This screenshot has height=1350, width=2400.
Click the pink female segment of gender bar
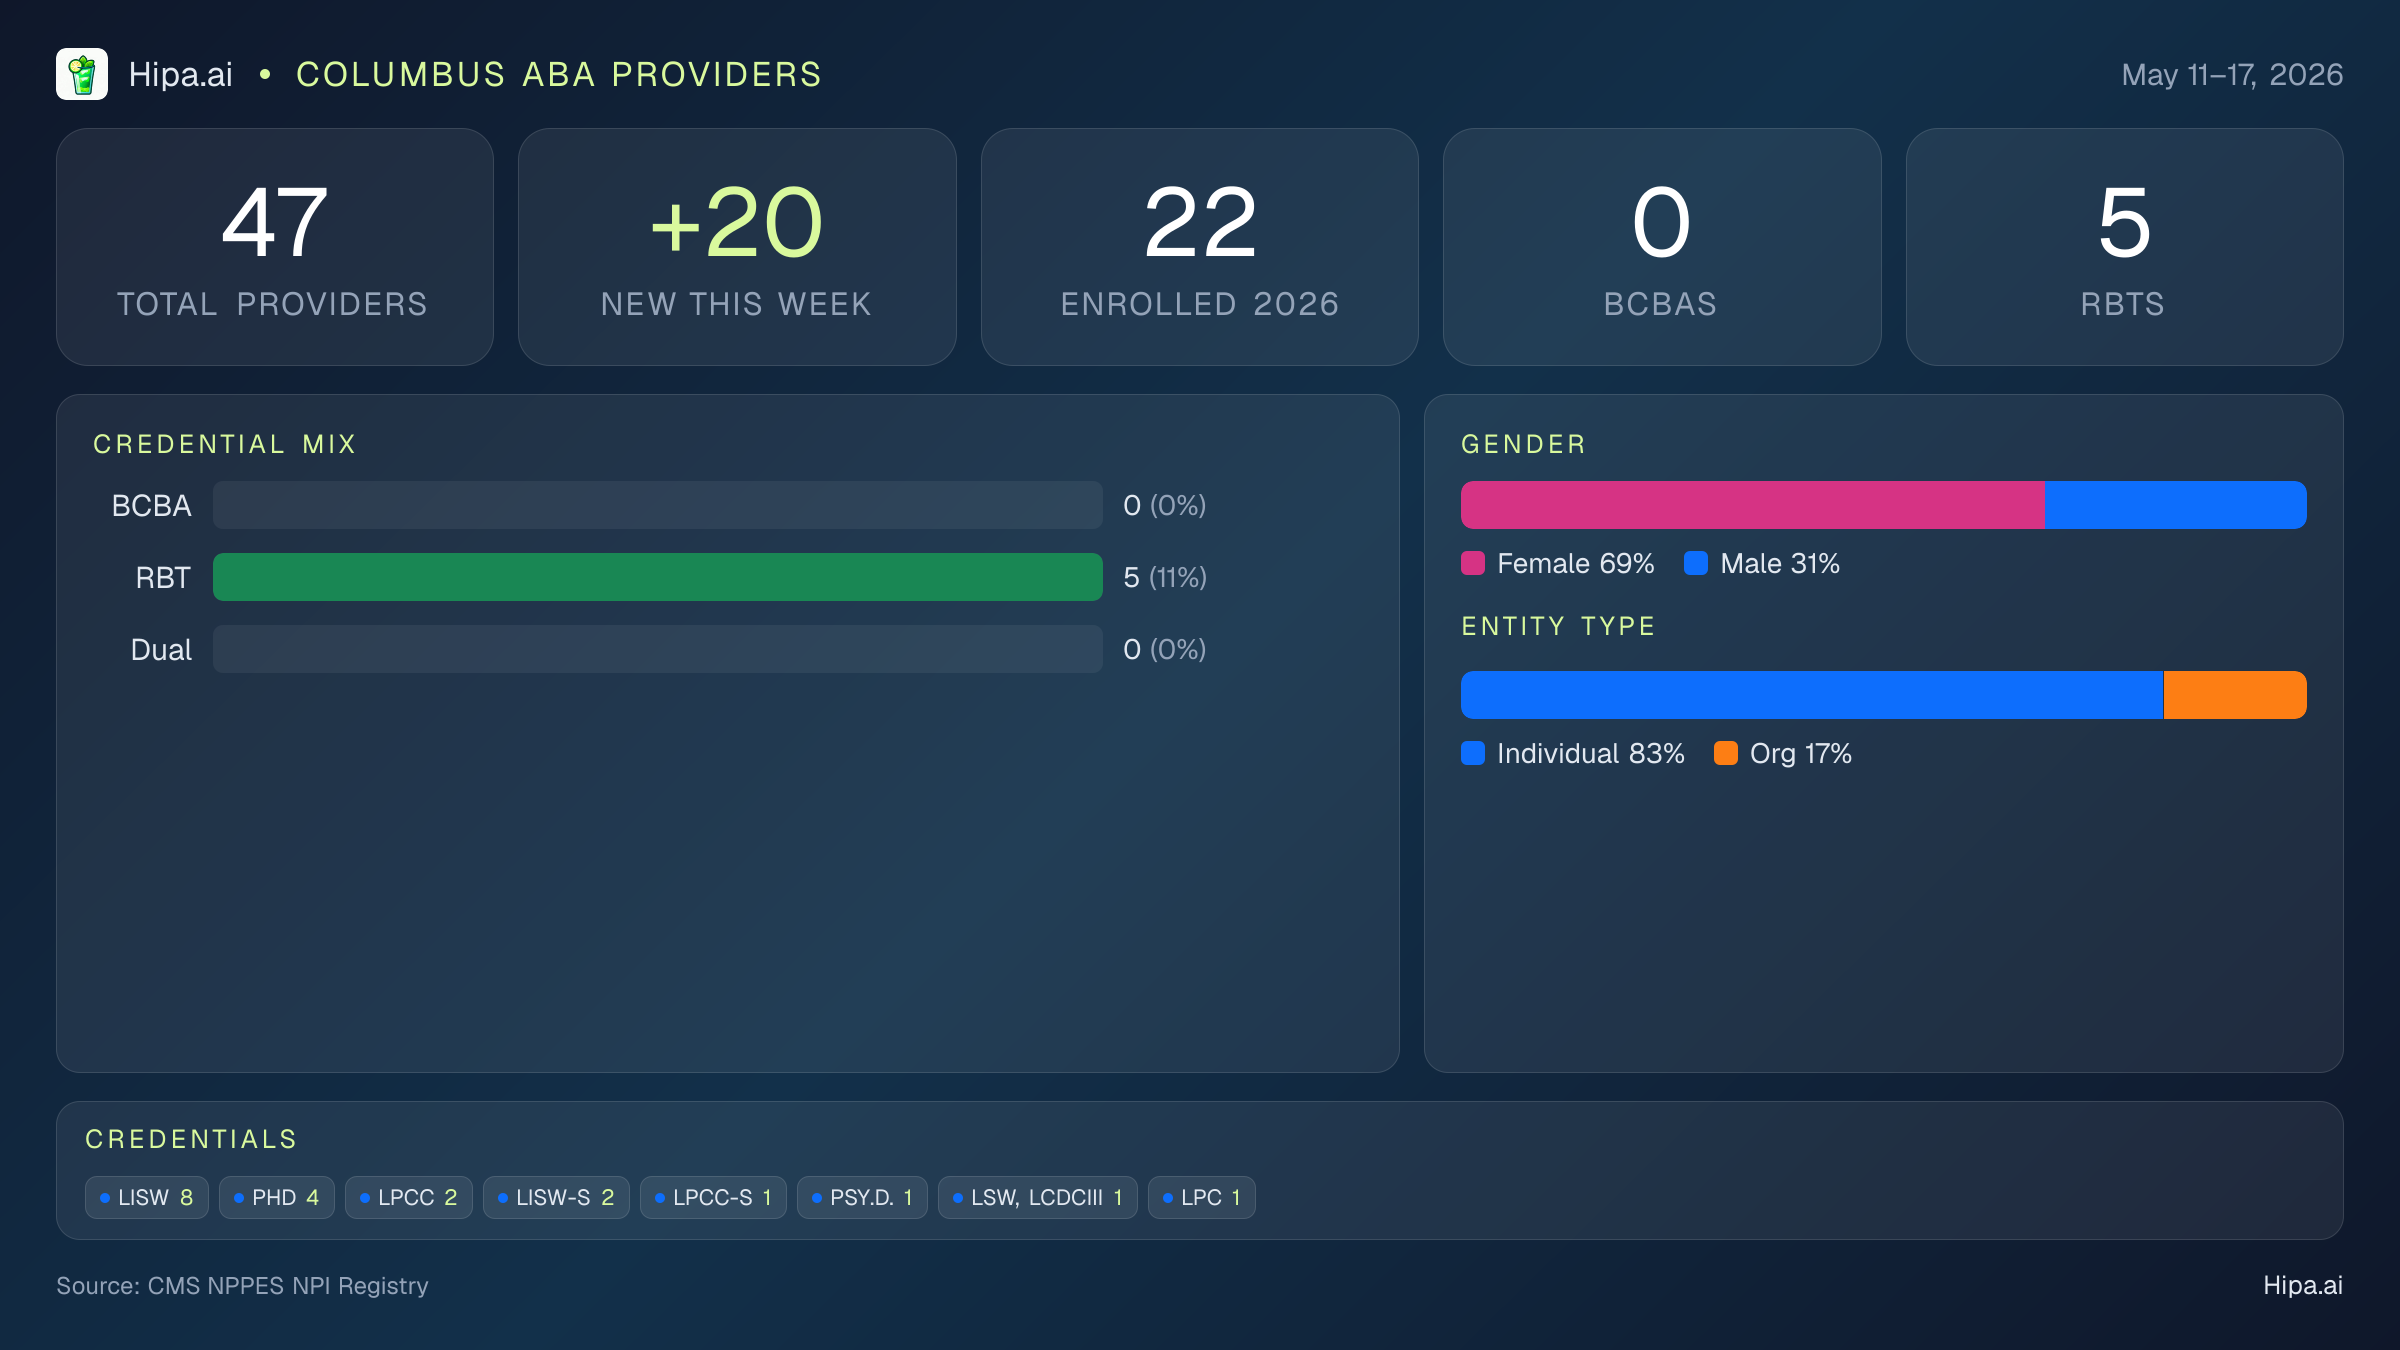(1753, 505)
